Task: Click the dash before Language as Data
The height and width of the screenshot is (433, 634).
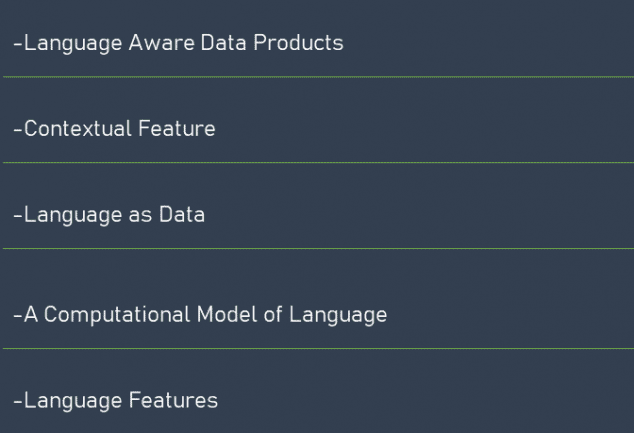Action: 18,216
